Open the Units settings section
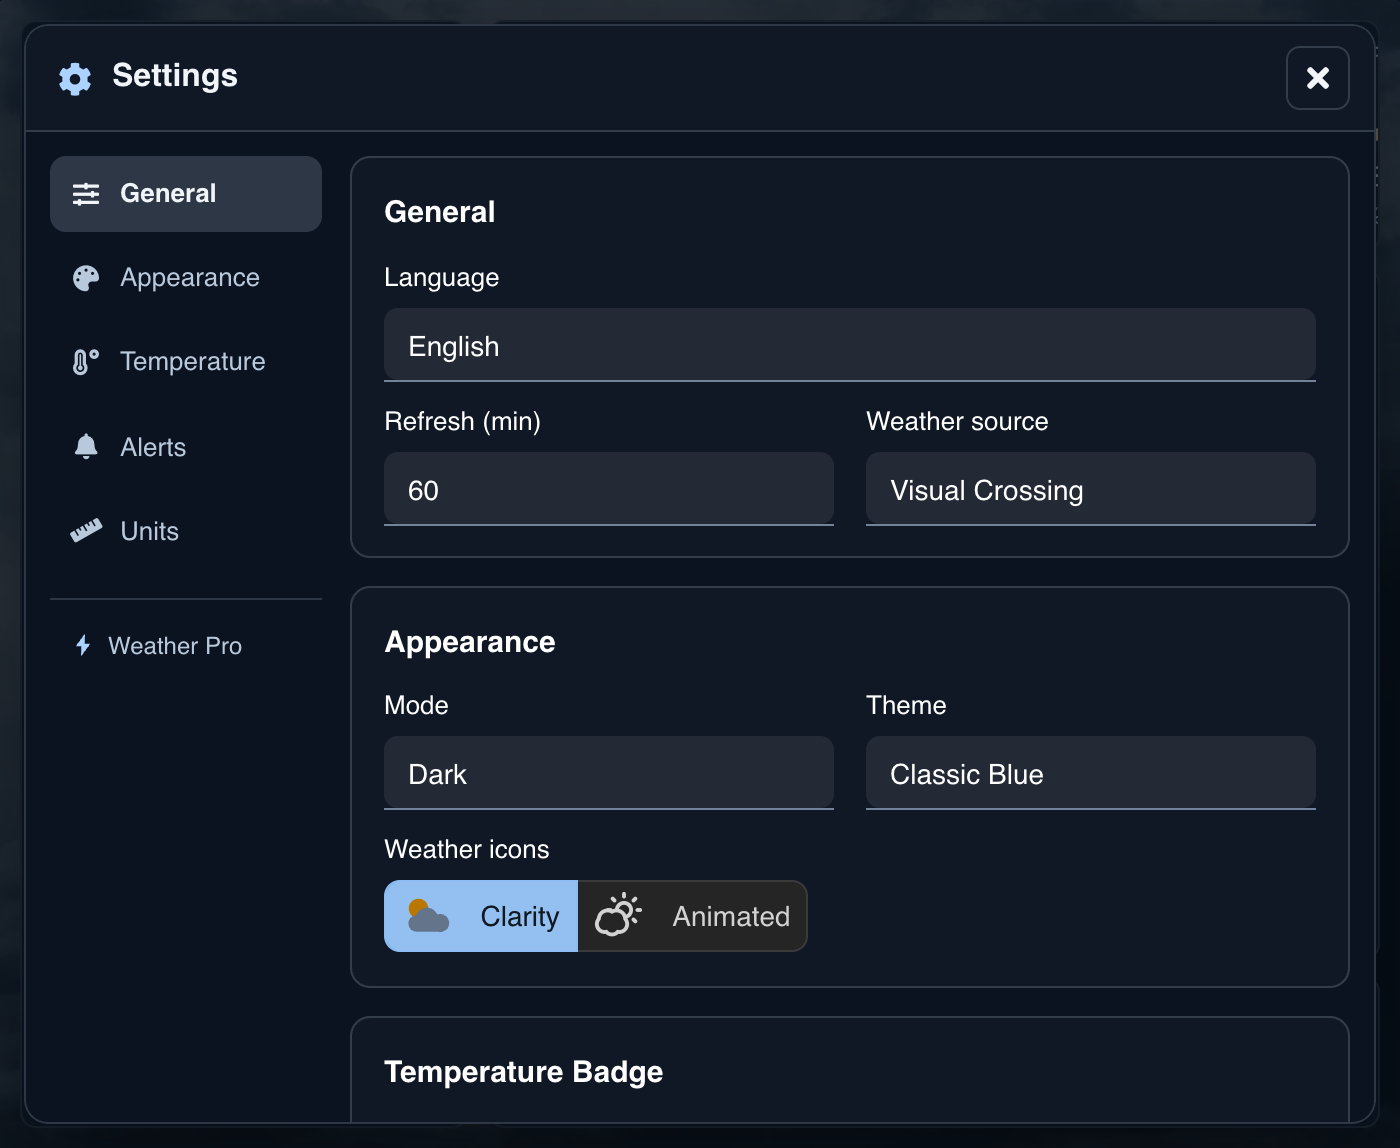The height and width of the screenshot is (1148, 1400). point(186,531)
